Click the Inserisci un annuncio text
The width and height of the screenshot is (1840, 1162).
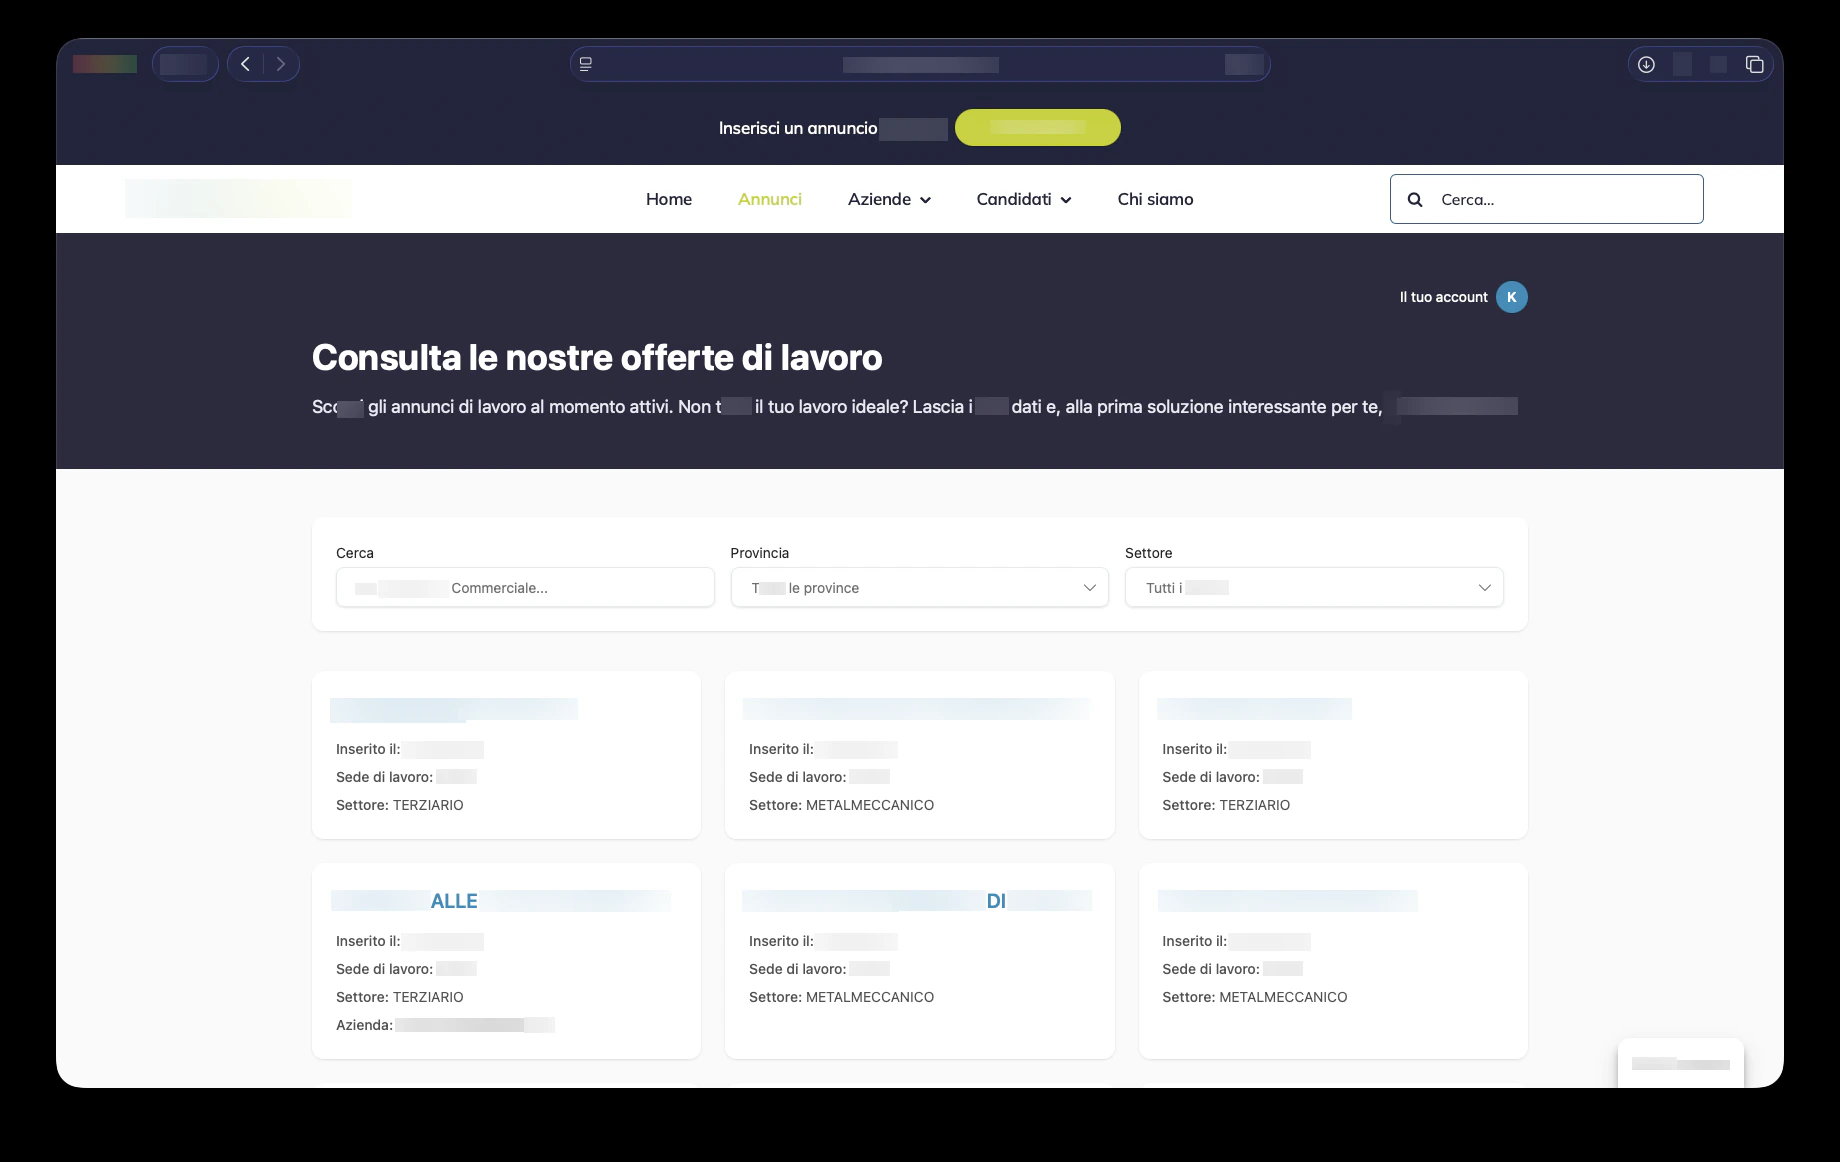click(798, 128)
